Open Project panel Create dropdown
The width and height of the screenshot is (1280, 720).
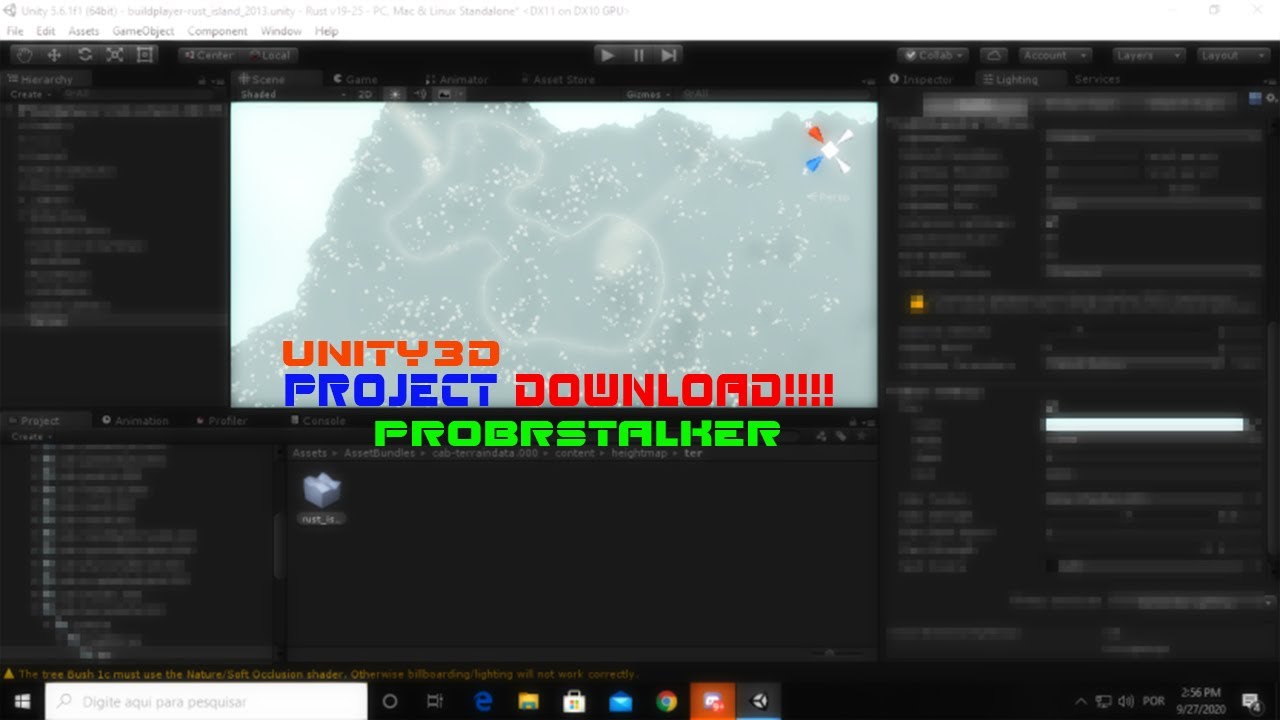click(30, 437)
